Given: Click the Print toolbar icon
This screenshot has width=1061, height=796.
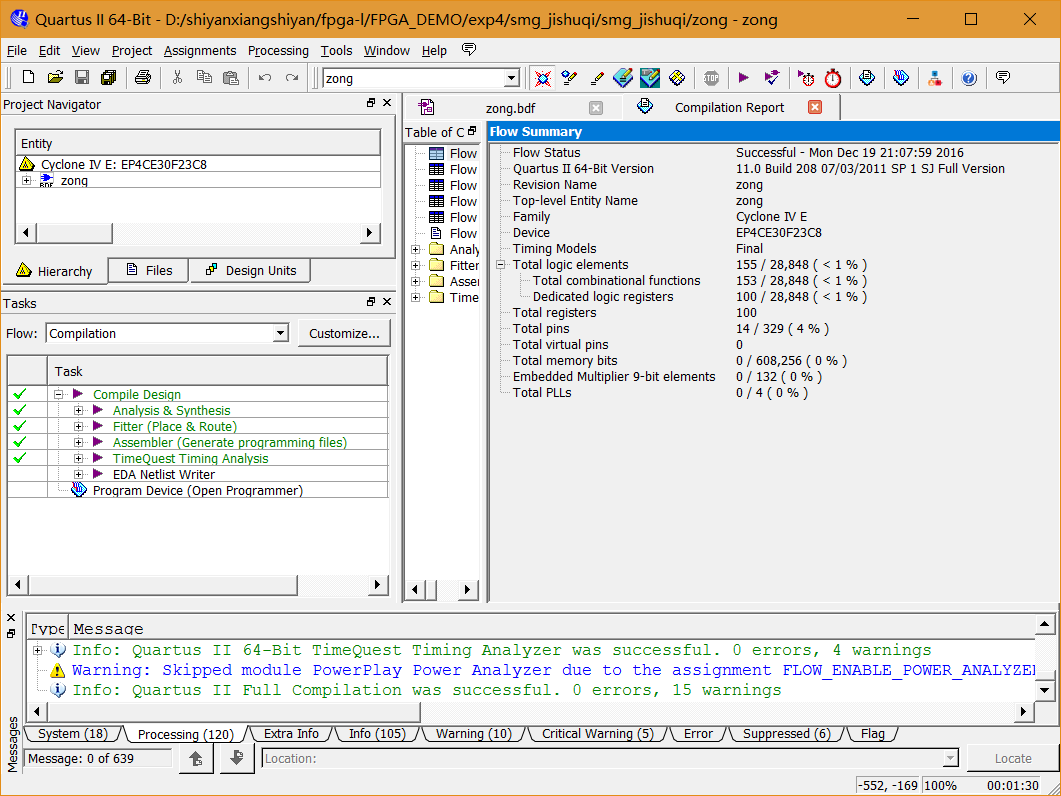Looking at the screenshot, I should tap(142, 77).
